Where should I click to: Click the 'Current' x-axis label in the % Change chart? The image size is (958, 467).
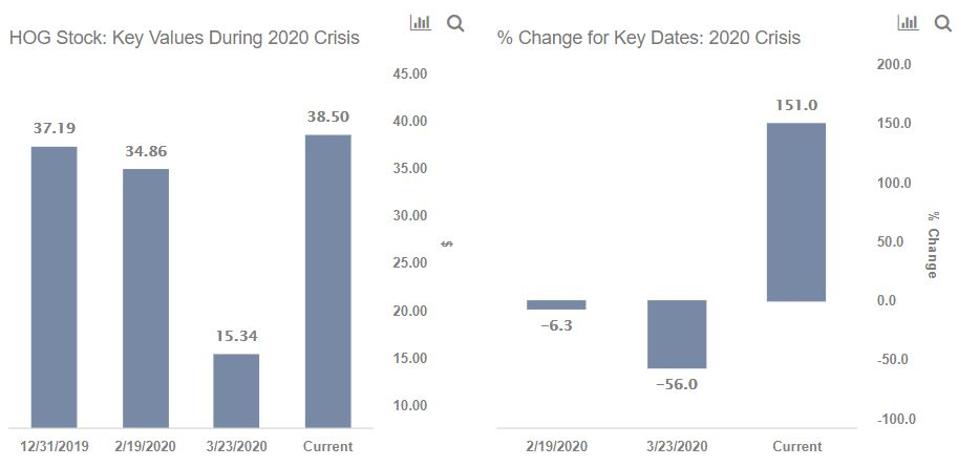click(797, 446)
